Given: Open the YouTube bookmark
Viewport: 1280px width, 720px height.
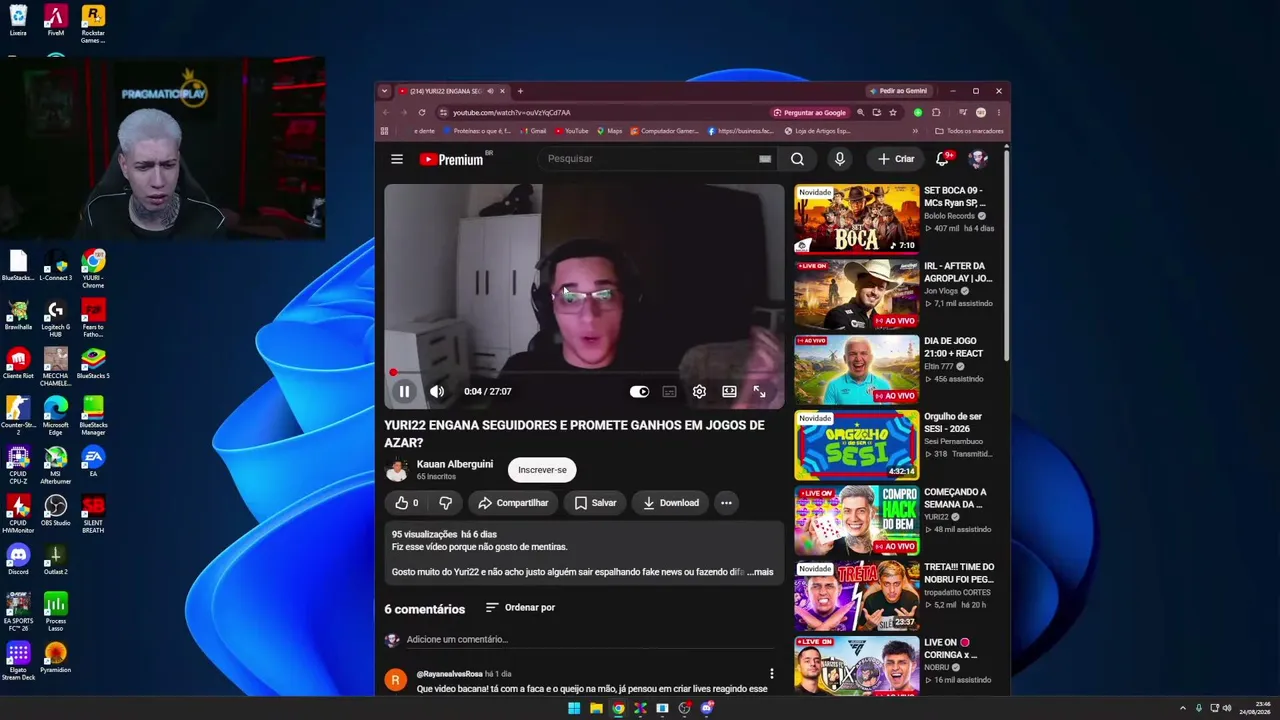Looking at the screenshot, I should point(572,131).
